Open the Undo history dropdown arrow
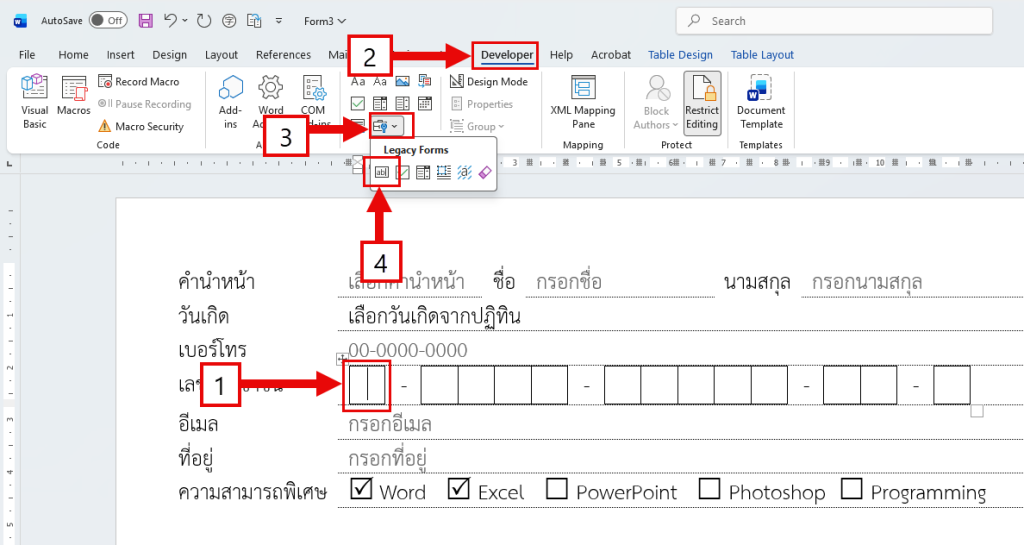The image size is (1024, 545). pyautogui.click(x=185, y=21)
